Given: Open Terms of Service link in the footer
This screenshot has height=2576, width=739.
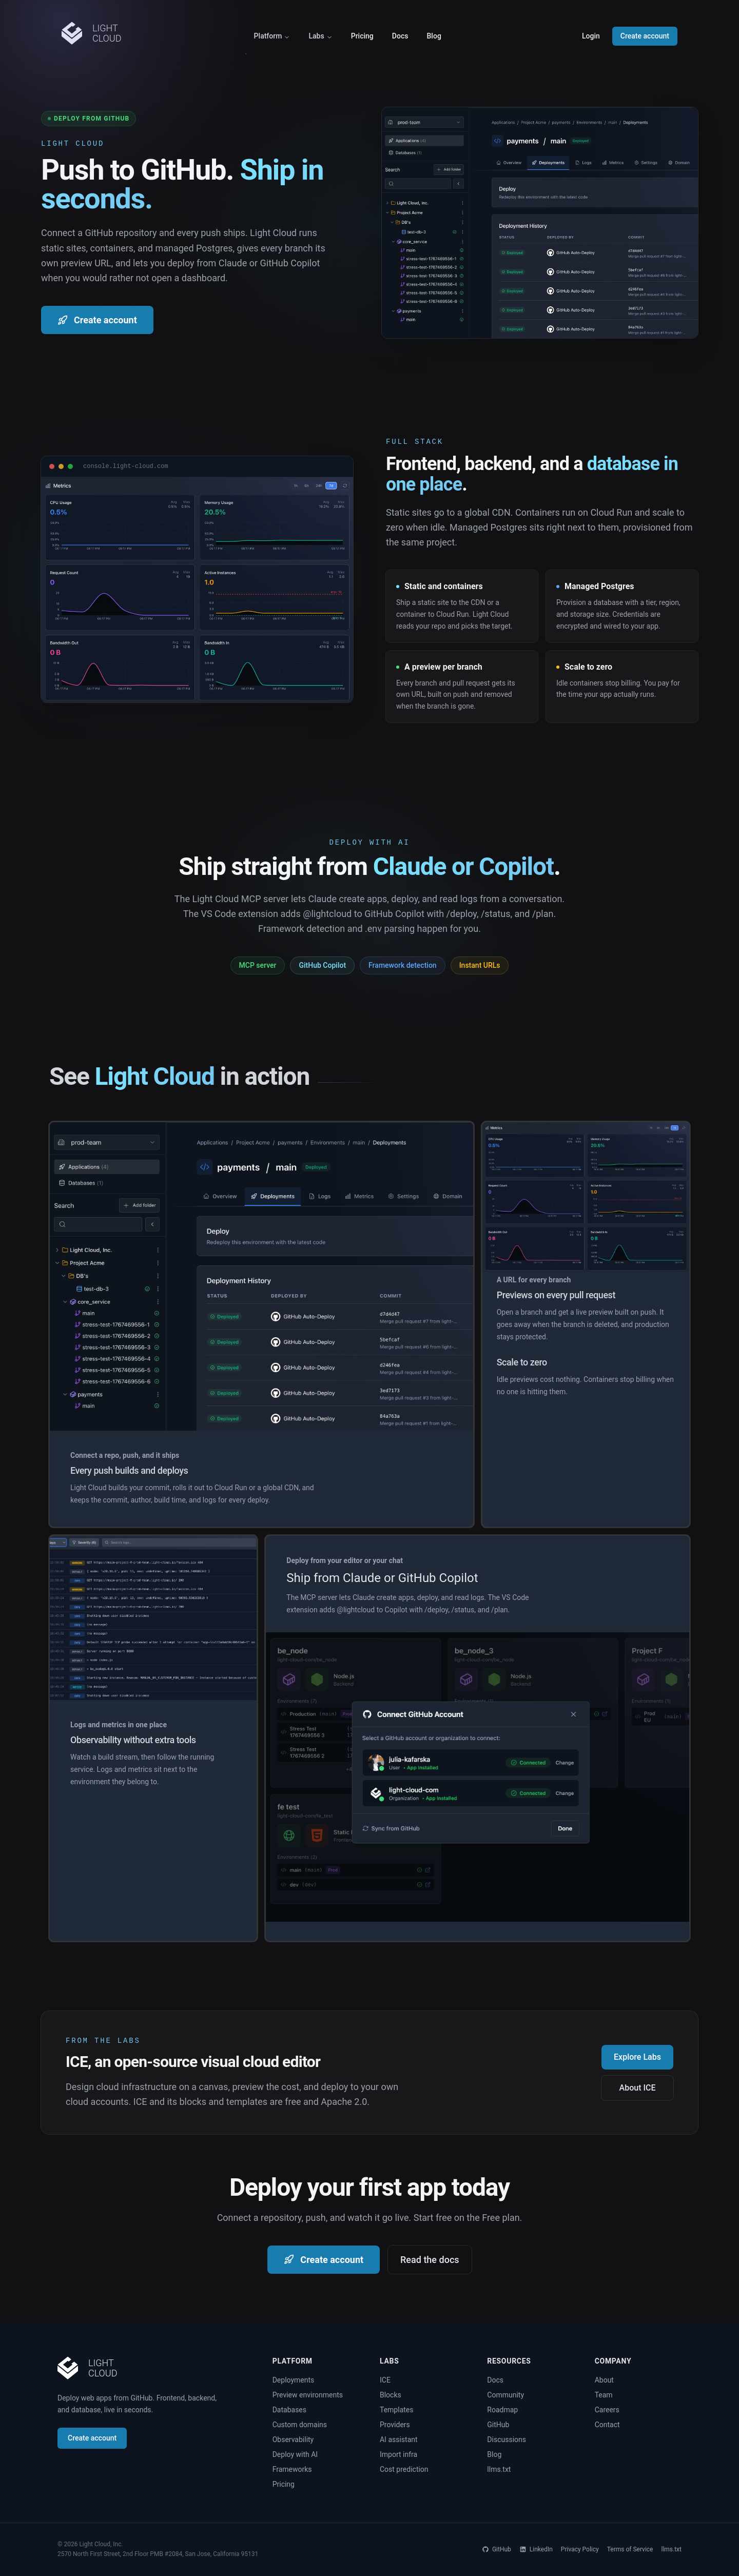Looking at the screenshot, I should (x=630, y=2549).
